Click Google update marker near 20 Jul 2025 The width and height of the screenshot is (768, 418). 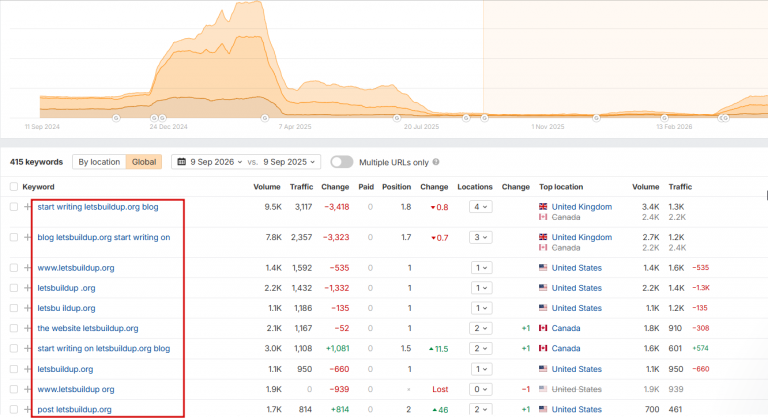tap(397, 118)
